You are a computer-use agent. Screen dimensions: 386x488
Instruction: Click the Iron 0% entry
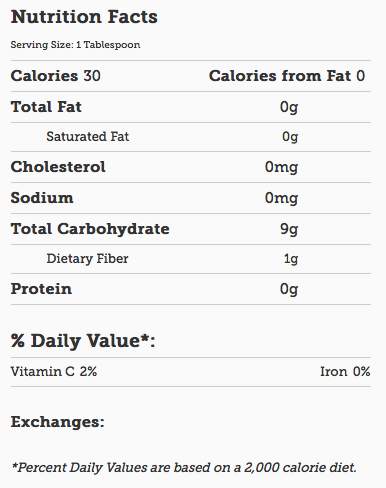[x=345, y=371]
